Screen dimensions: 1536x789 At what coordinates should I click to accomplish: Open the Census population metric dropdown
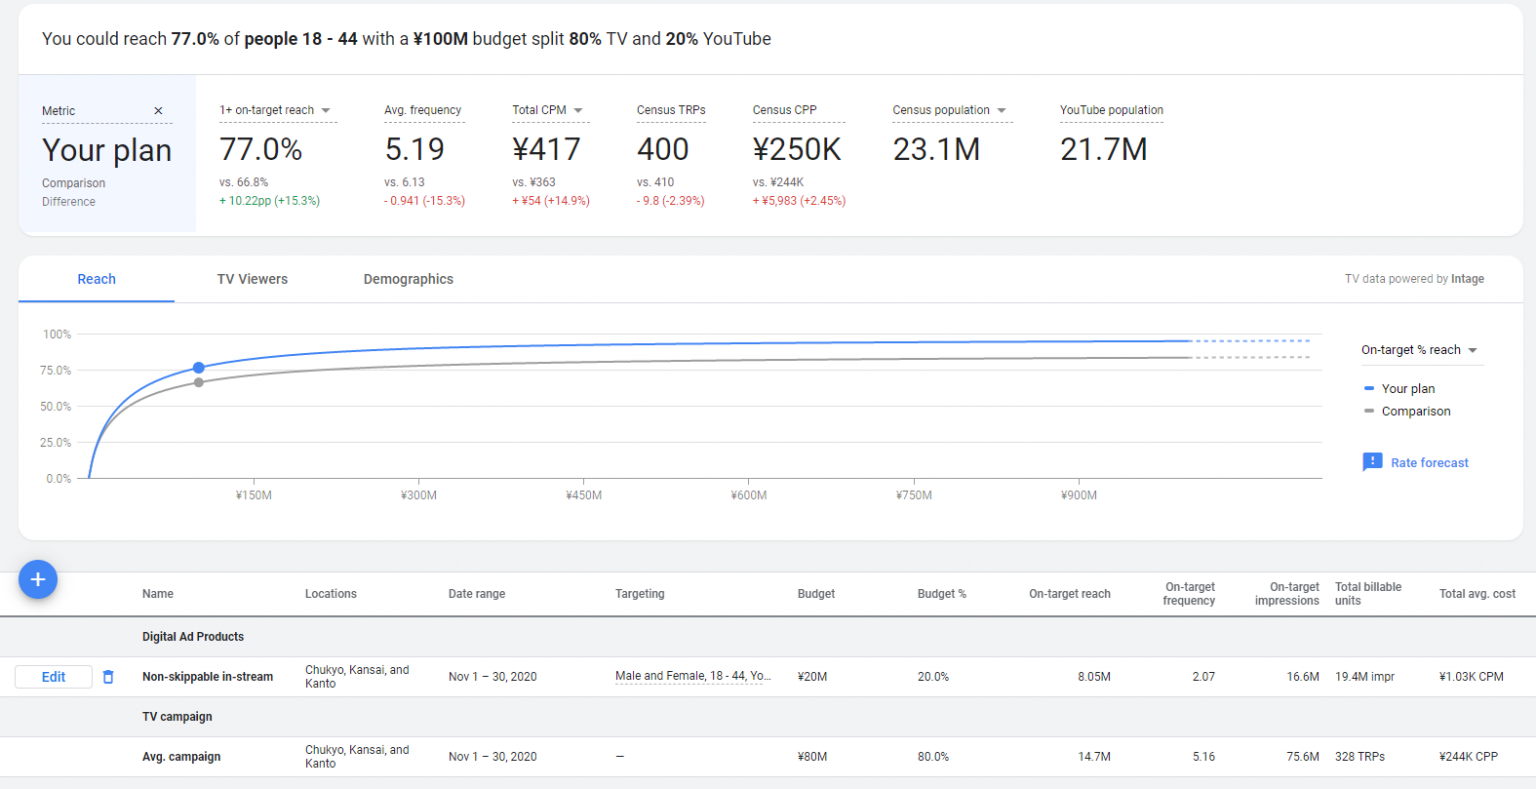(x=1000, y=110)
